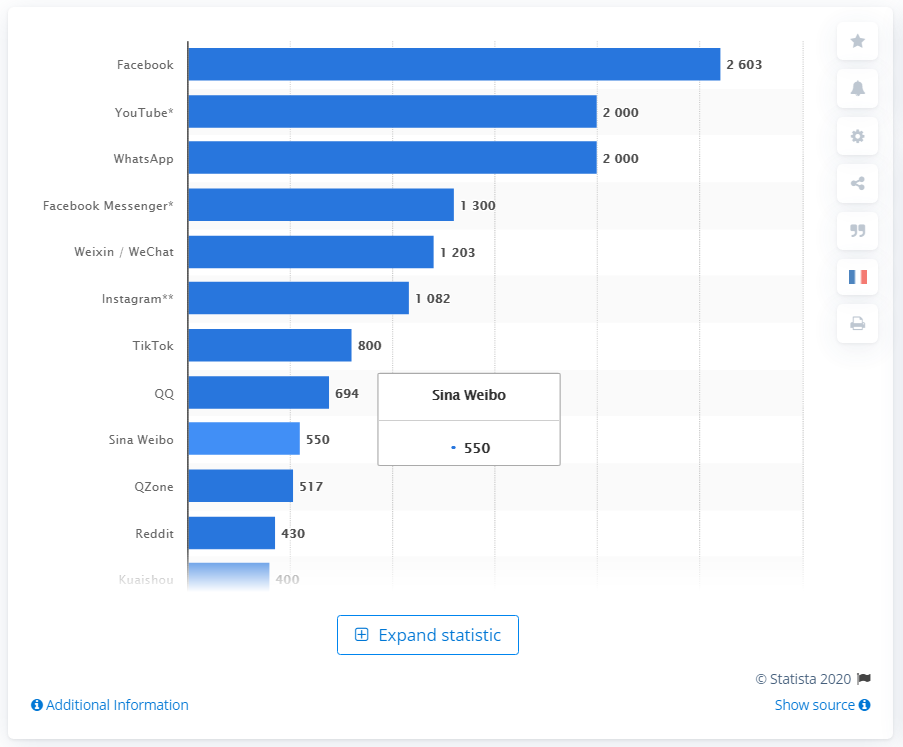903x747 pixels.
Task: Click the Facebook Messenger* axis label
Action: (108, 206)
